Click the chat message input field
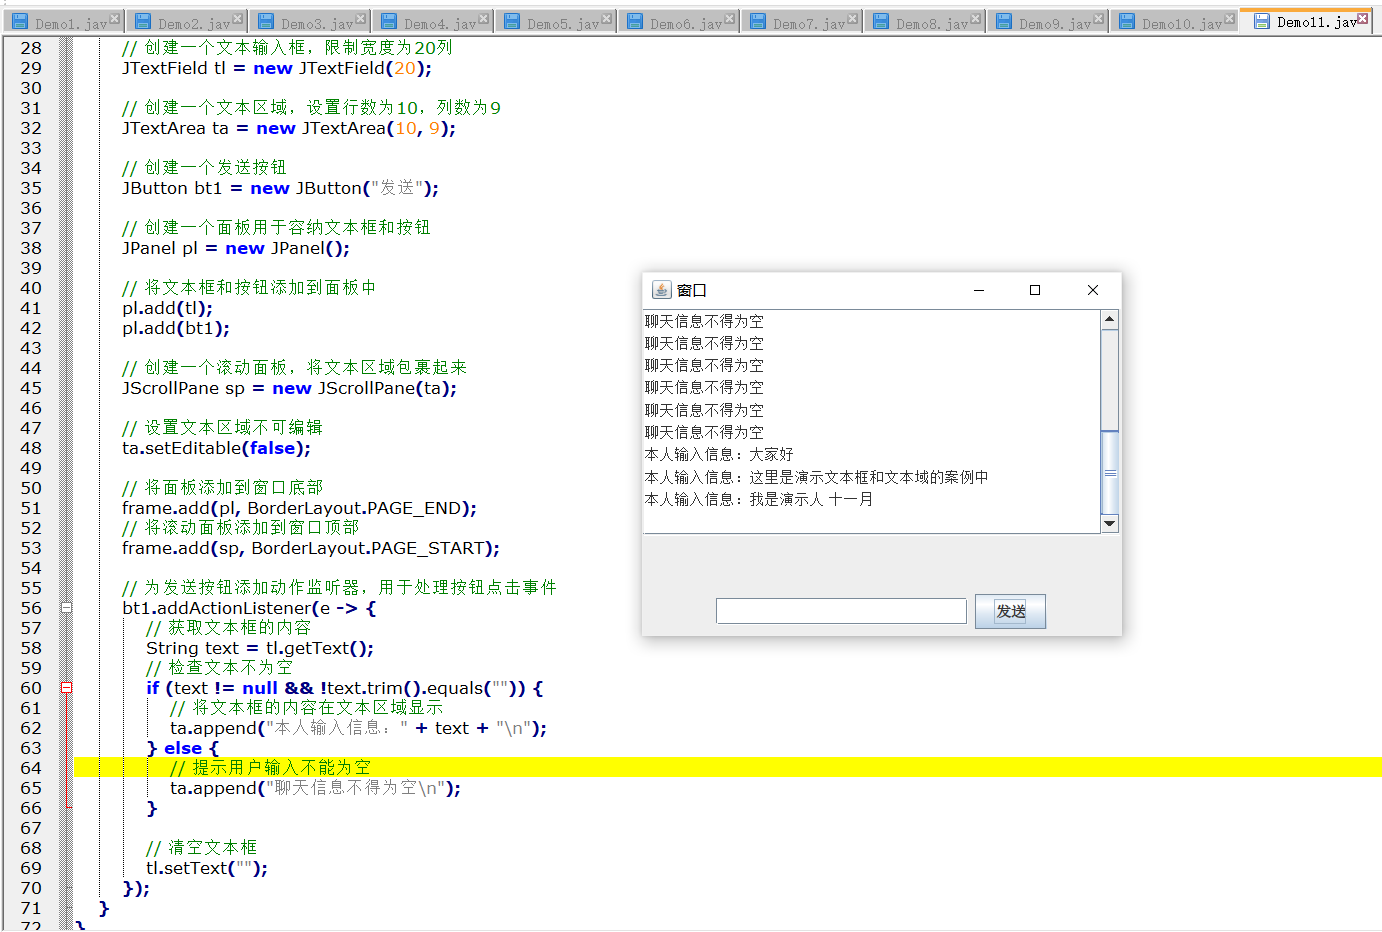 point(841,611)
